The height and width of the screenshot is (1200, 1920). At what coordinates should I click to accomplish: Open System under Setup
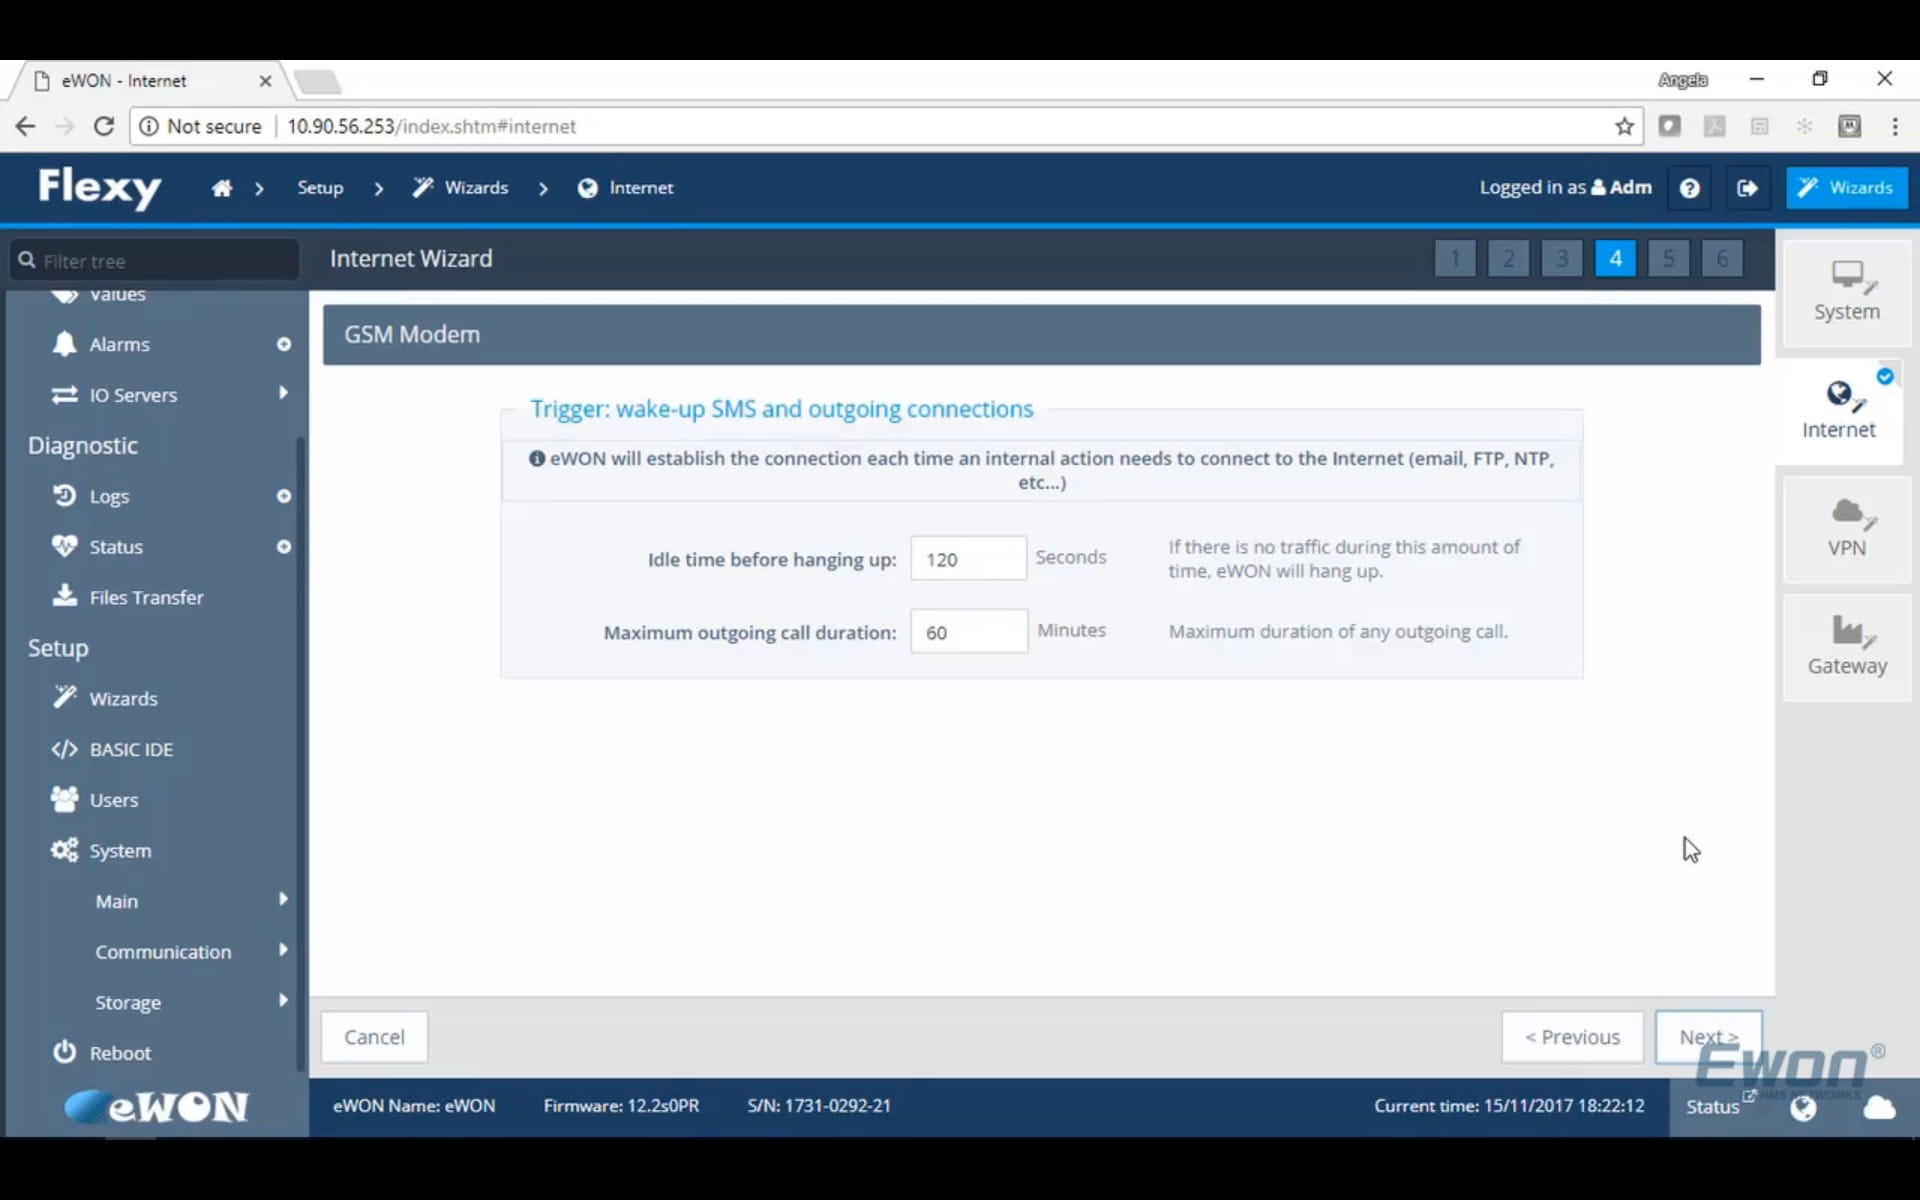pyautogui.click(x=120, y=851)
